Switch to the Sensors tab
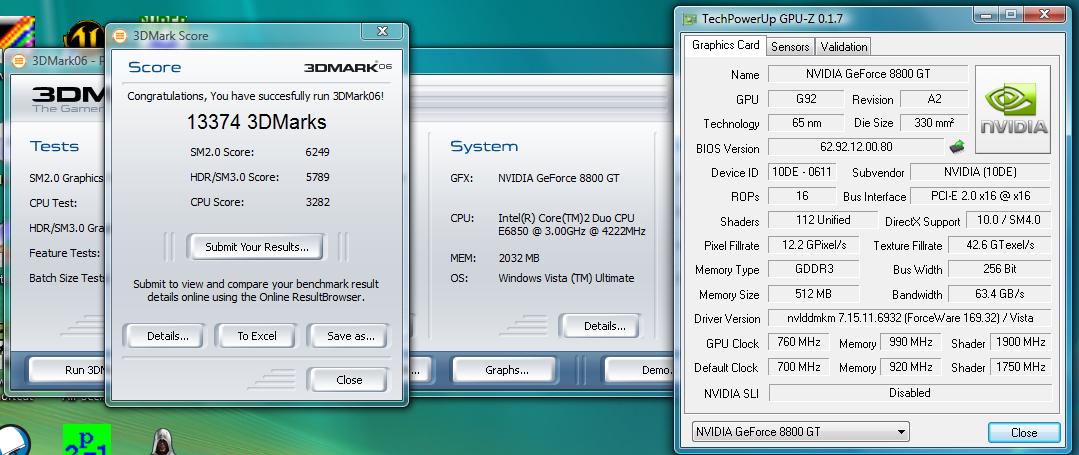This screenshot has height=455, width=1079. [x=790, y=47]
